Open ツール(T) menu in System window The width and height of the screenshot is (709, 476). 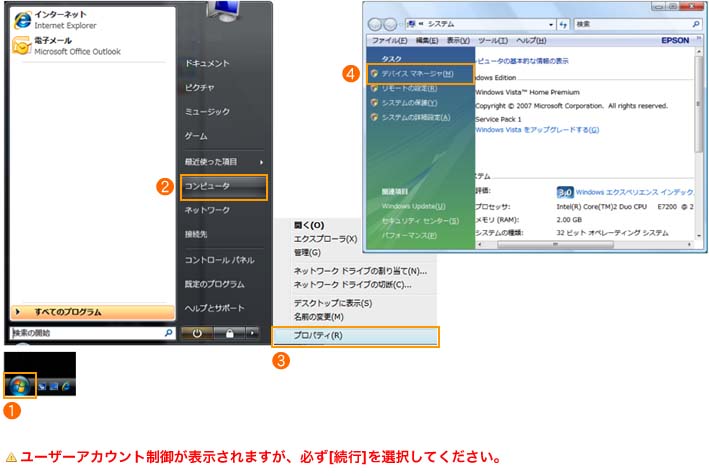(x=493, y=41)
